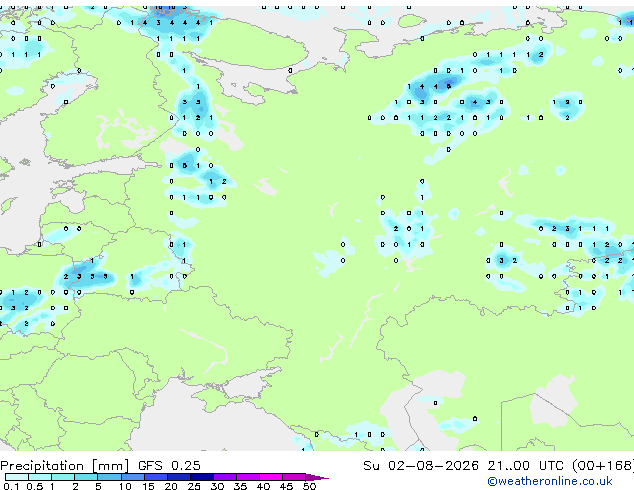Click the 0.1–0.5 mm legend swatch
This screenshot has height=490, width=634.
(17, 477)
